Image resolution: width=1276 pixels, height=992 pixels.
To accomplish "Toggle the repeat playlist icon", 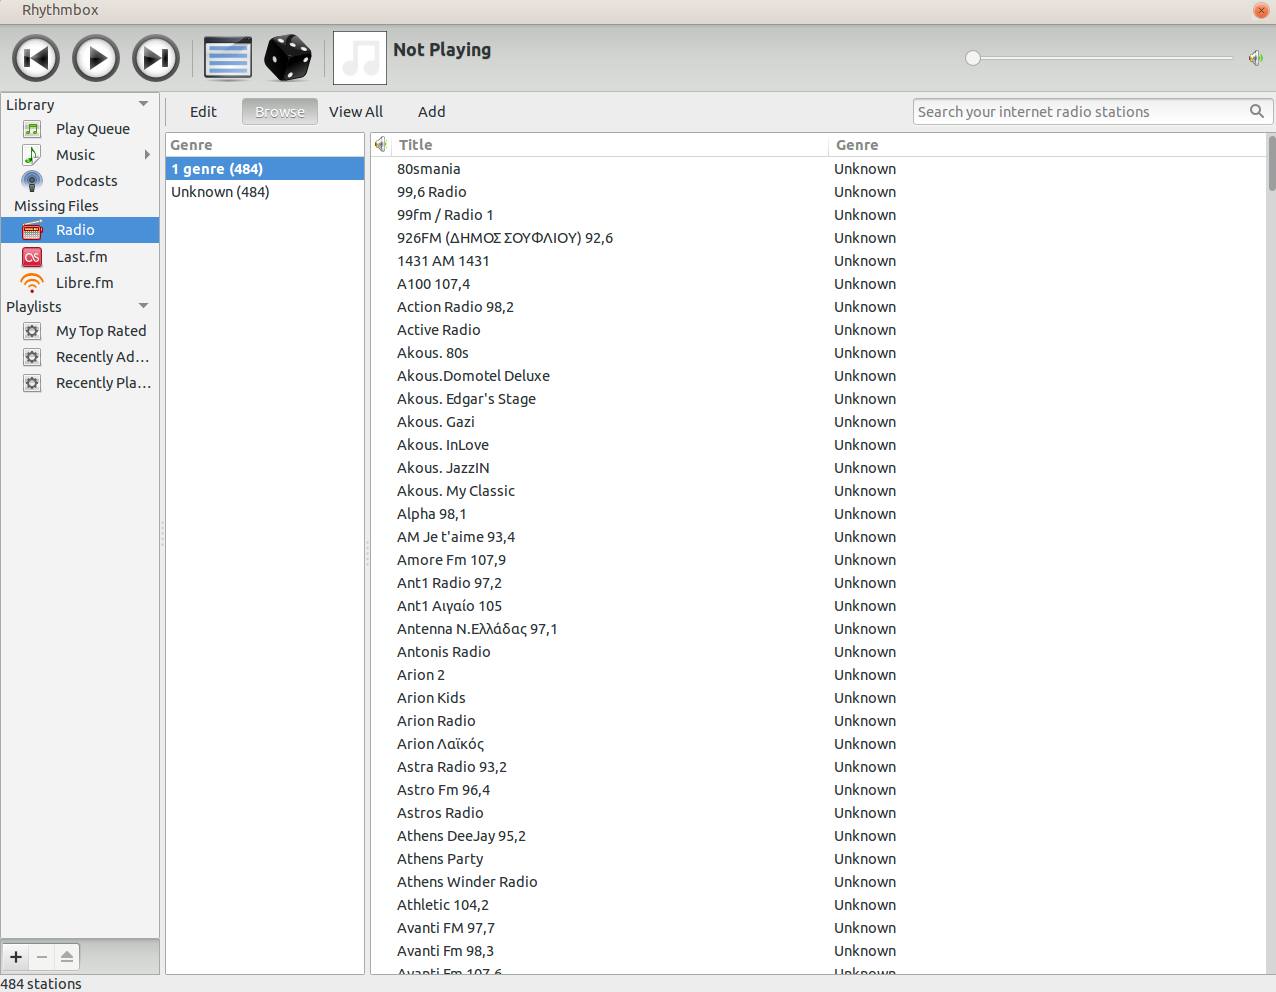I will [228, 58].
